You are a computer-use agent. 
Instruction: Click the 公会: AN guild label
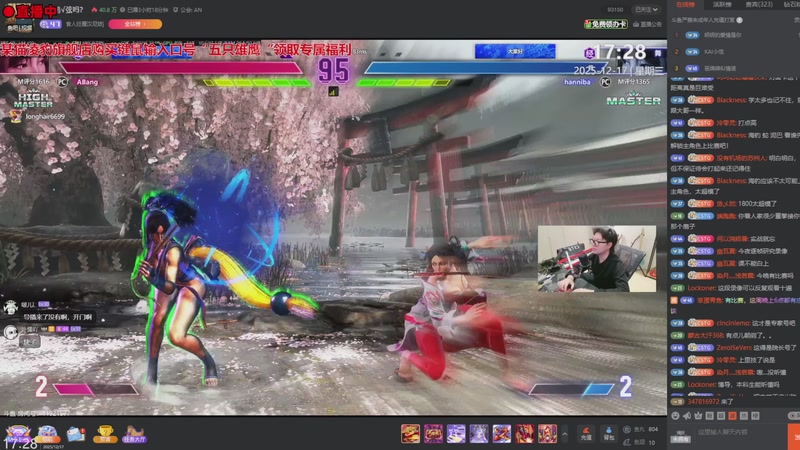pyautogui.click(x=187, y=10)
